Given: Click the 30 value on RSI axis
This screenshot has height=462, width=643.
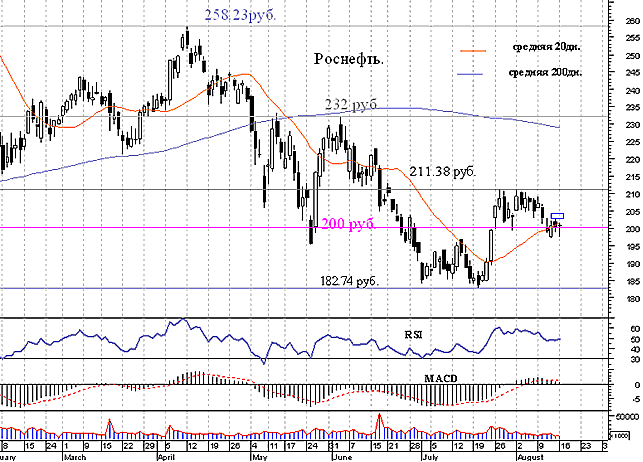Looking at the screenshot, I should [635, 360].
